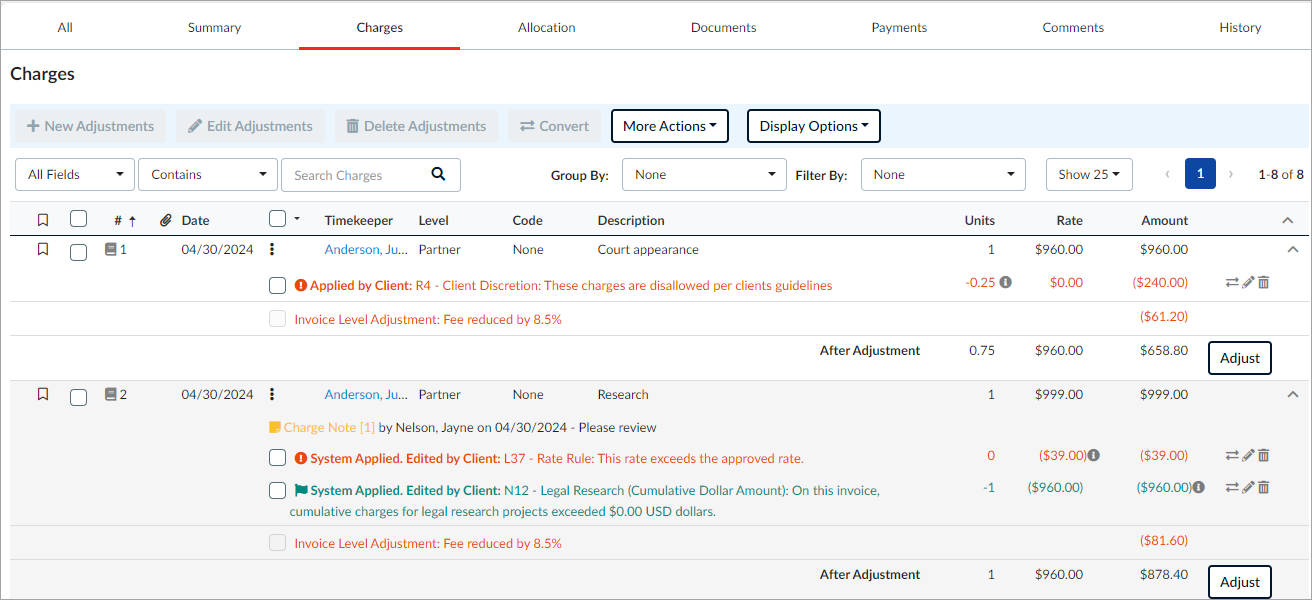Image resolution: width=1312 pixels, height=600 pixels.
Task: Delete the R4 Client Discretion adjustment
Action: click(1263, 283)
